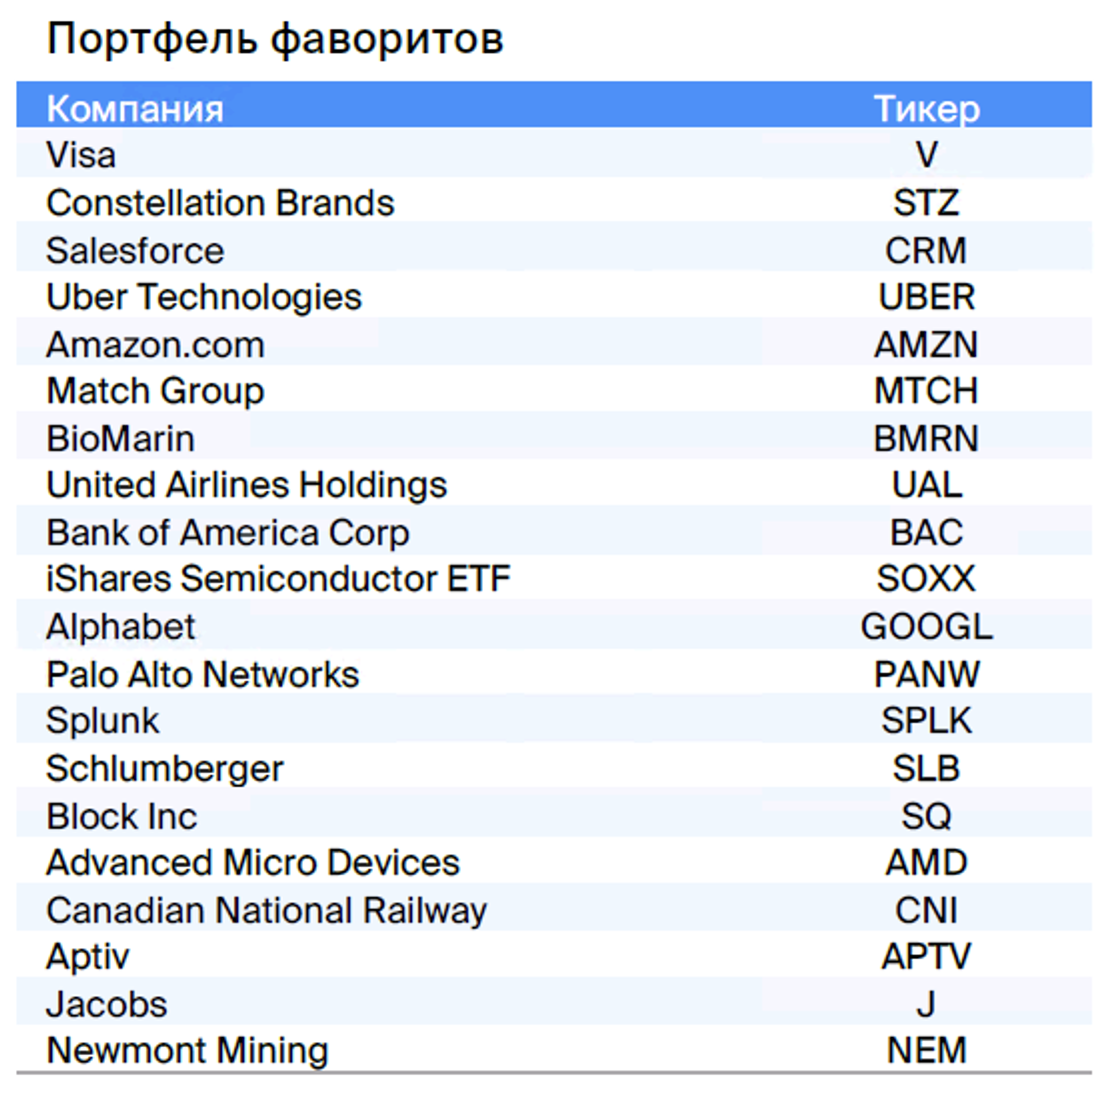Click United Airlines Holdings name
This screenshot has width=1108, height=1095.
coord(247,485)
